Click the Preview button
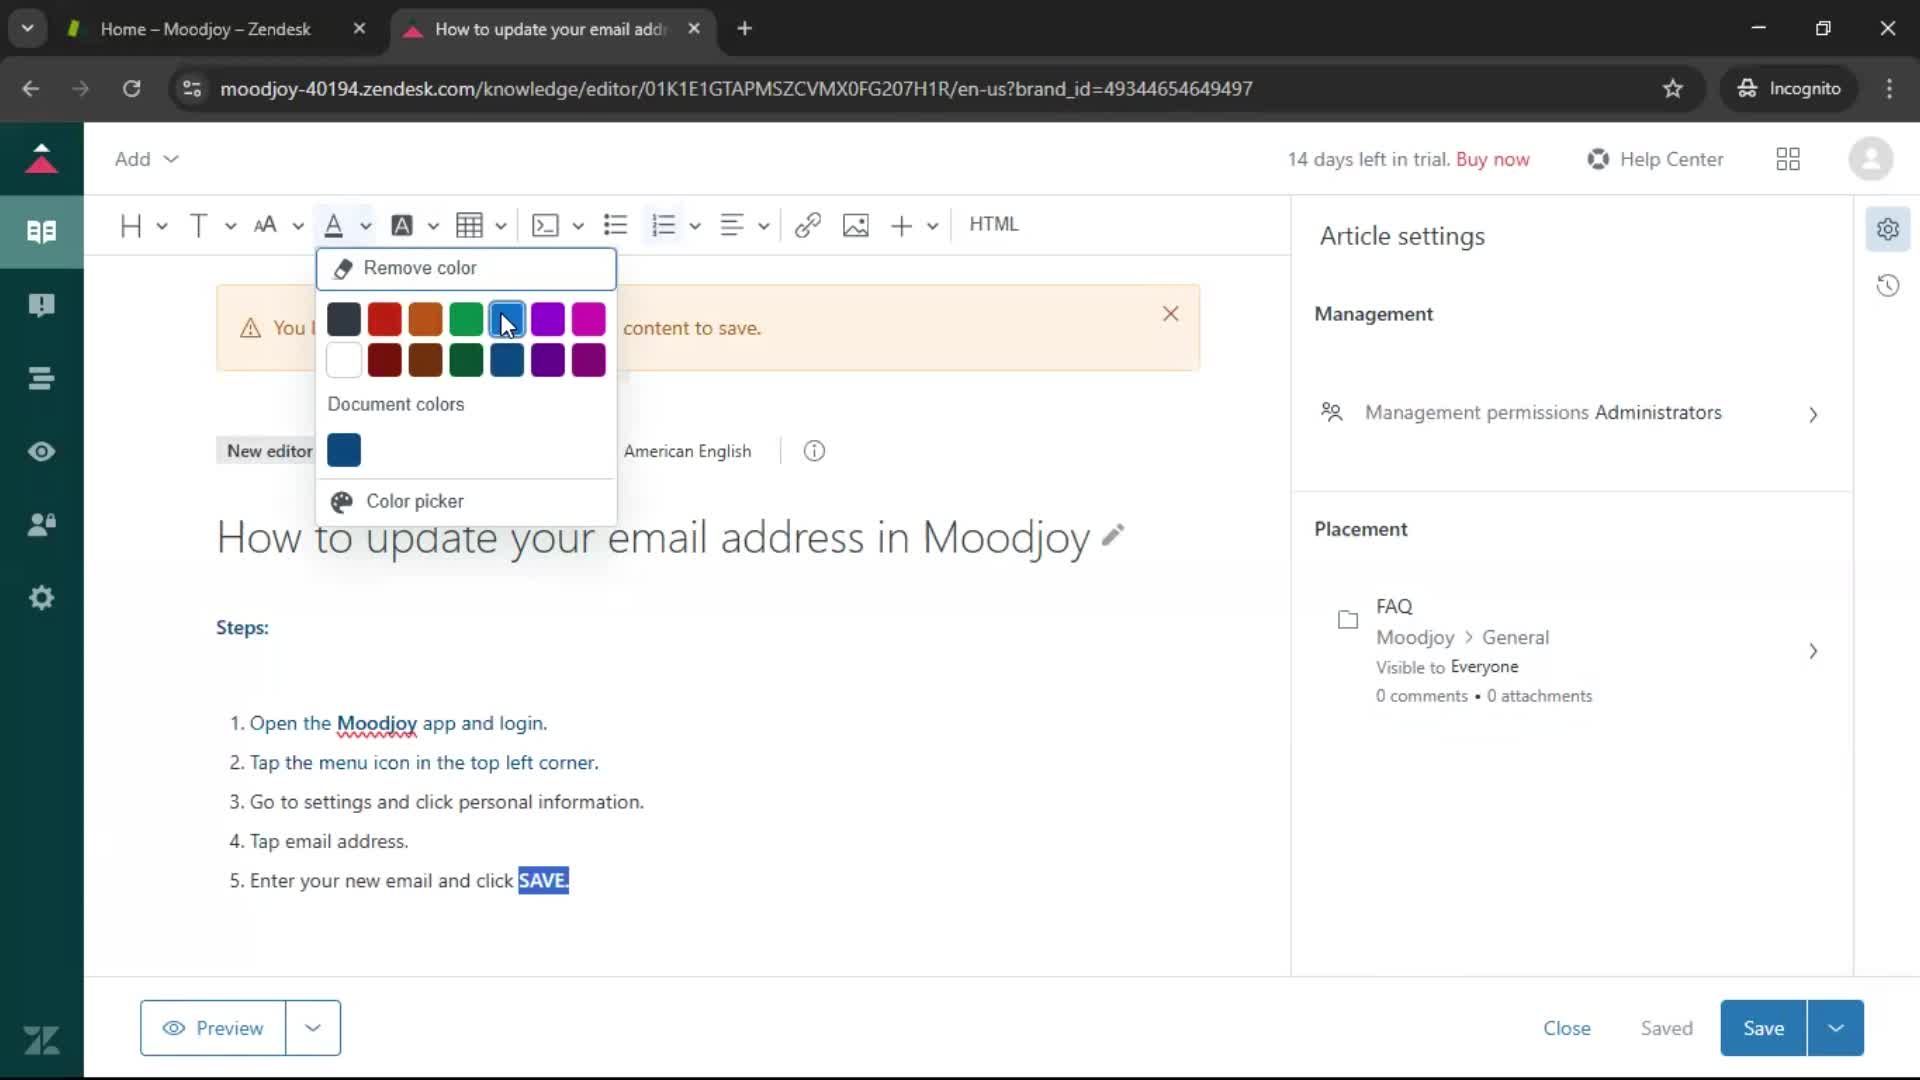This screenshot has height=1080, width=1920. pyautogui.click(x=213, y=1028)
